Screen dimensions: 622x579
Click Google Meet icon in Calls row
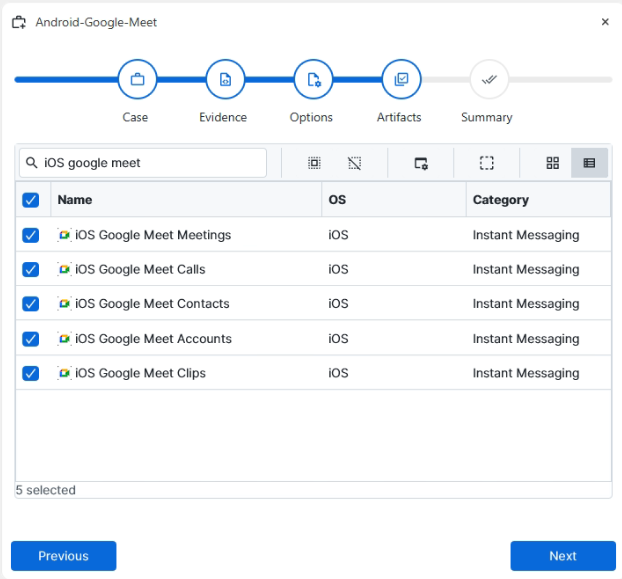coord(64,270)
